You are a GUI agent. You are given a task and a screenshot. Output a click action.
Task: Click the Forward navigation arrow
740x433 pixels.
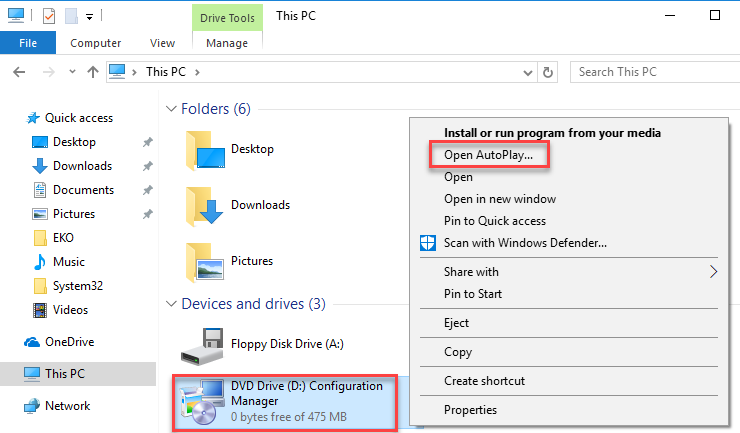(x=49, y=72)
